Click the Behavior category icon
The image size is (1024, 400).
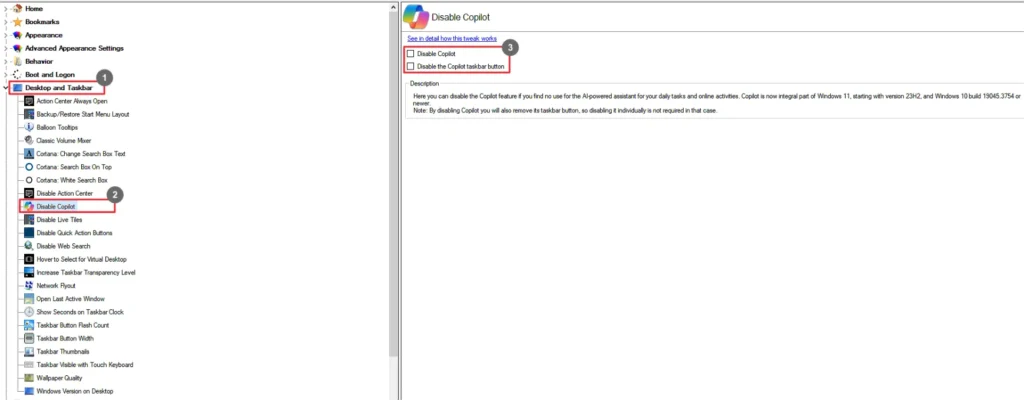tap(17, 61)
